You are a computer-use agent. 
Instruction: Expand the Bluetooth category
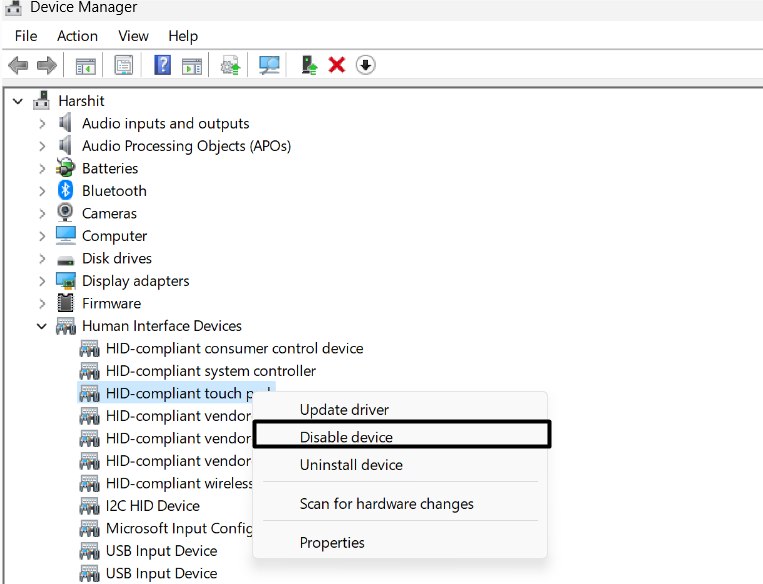[42, 191]
